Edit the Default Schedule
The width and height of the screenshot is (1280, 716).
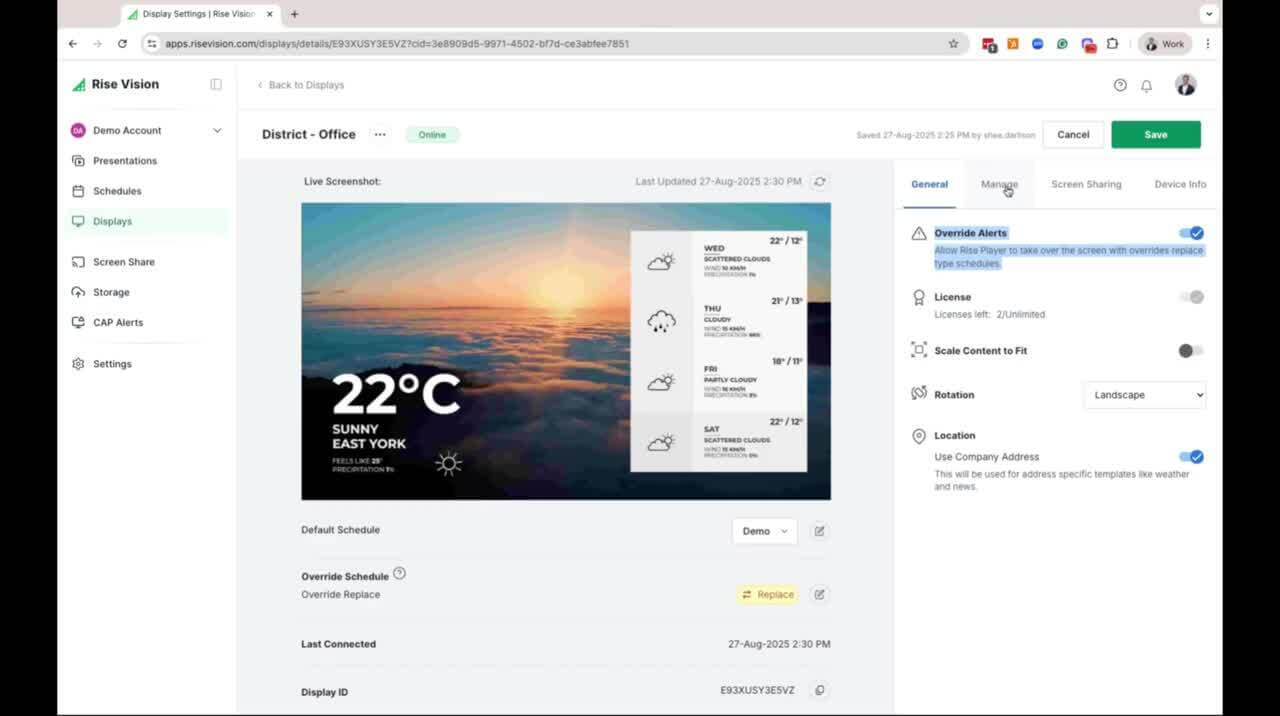pyautogui.click(x=819, y=531)
